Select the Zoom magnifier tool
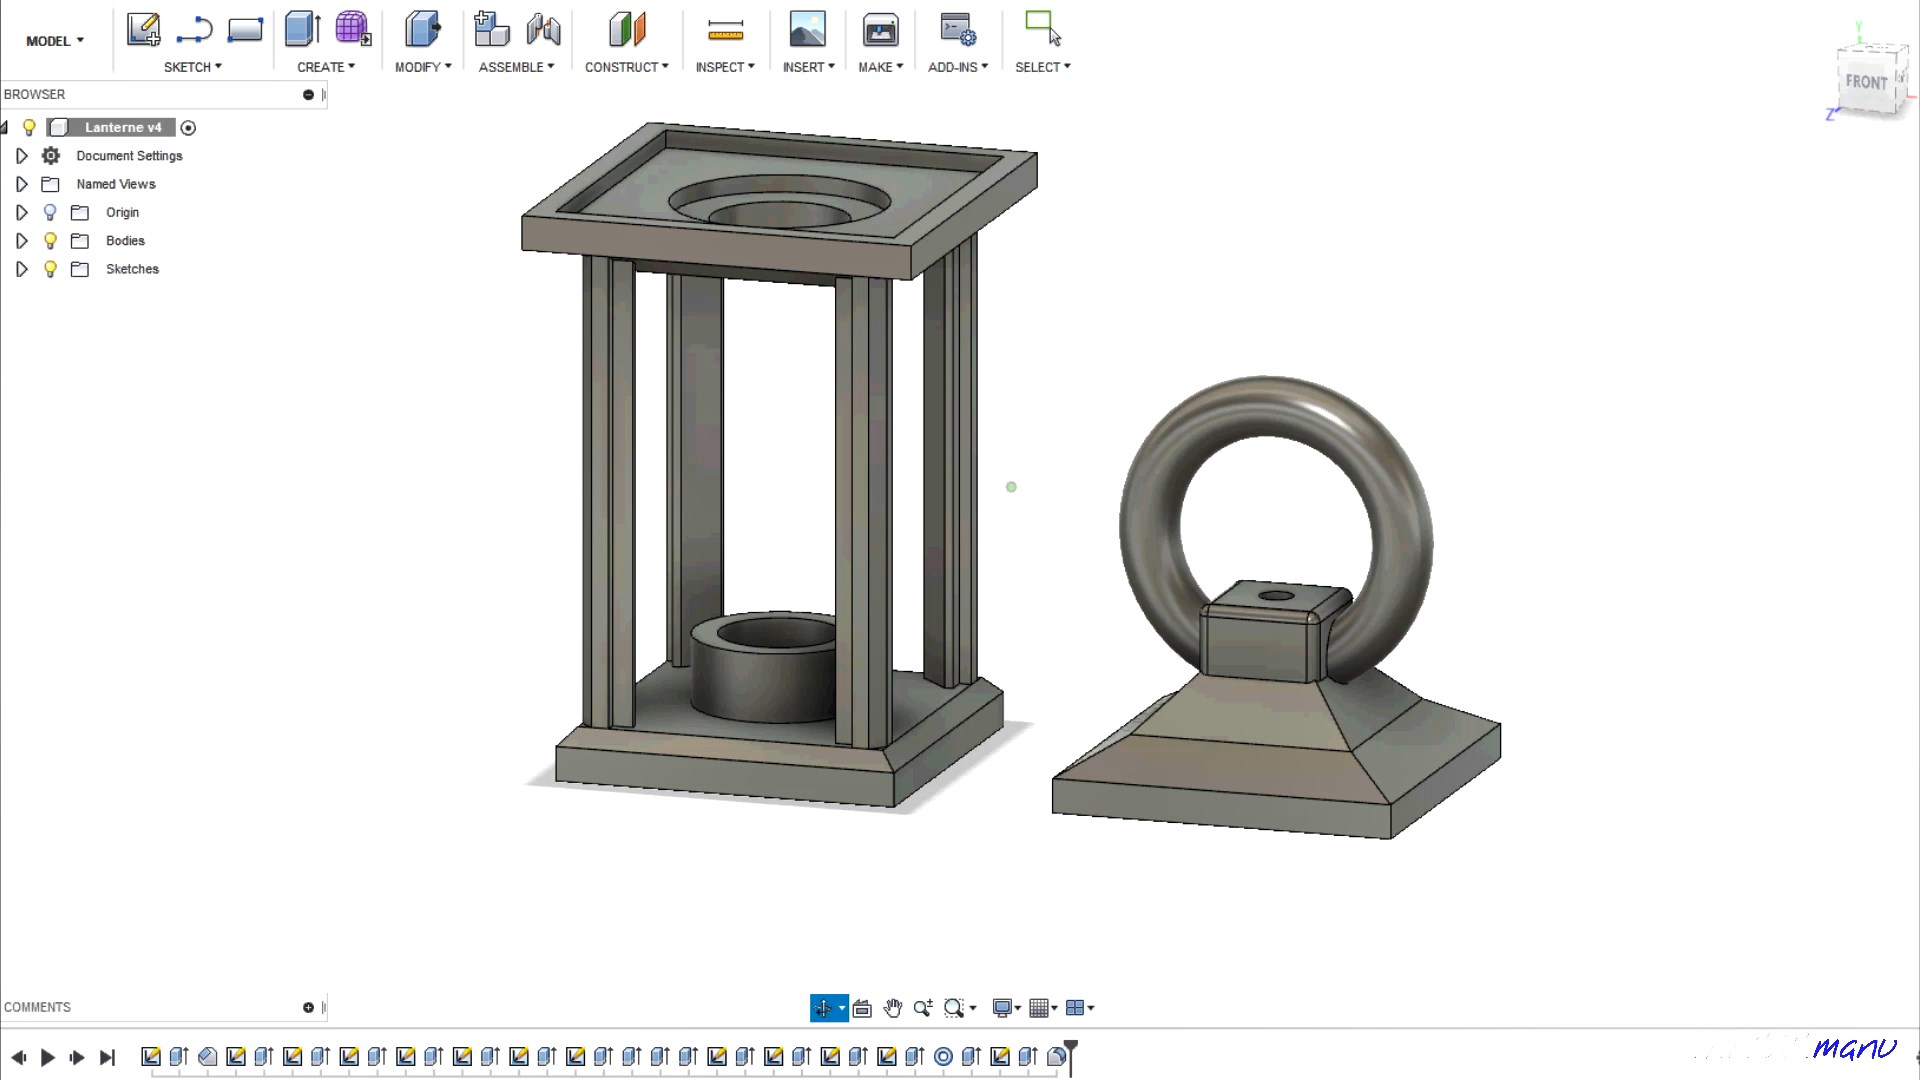Image resolution: width=1920 pixels, height=1080 pixels. click(923, 1008)
